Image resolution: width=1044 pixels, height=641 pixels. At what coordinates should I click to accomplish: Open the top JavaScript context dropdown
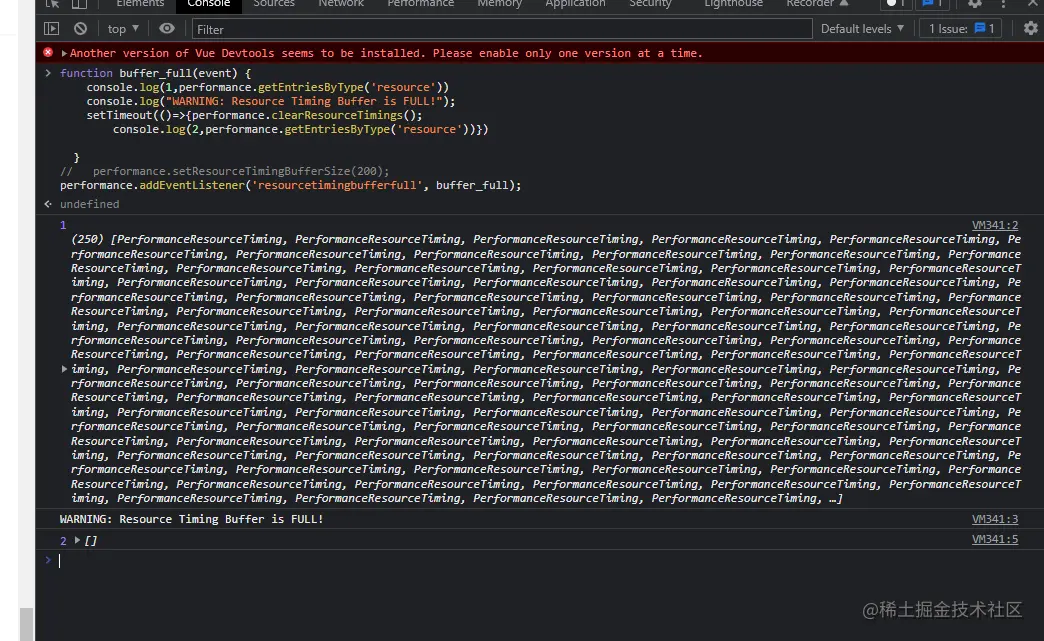tap(123, 29)
